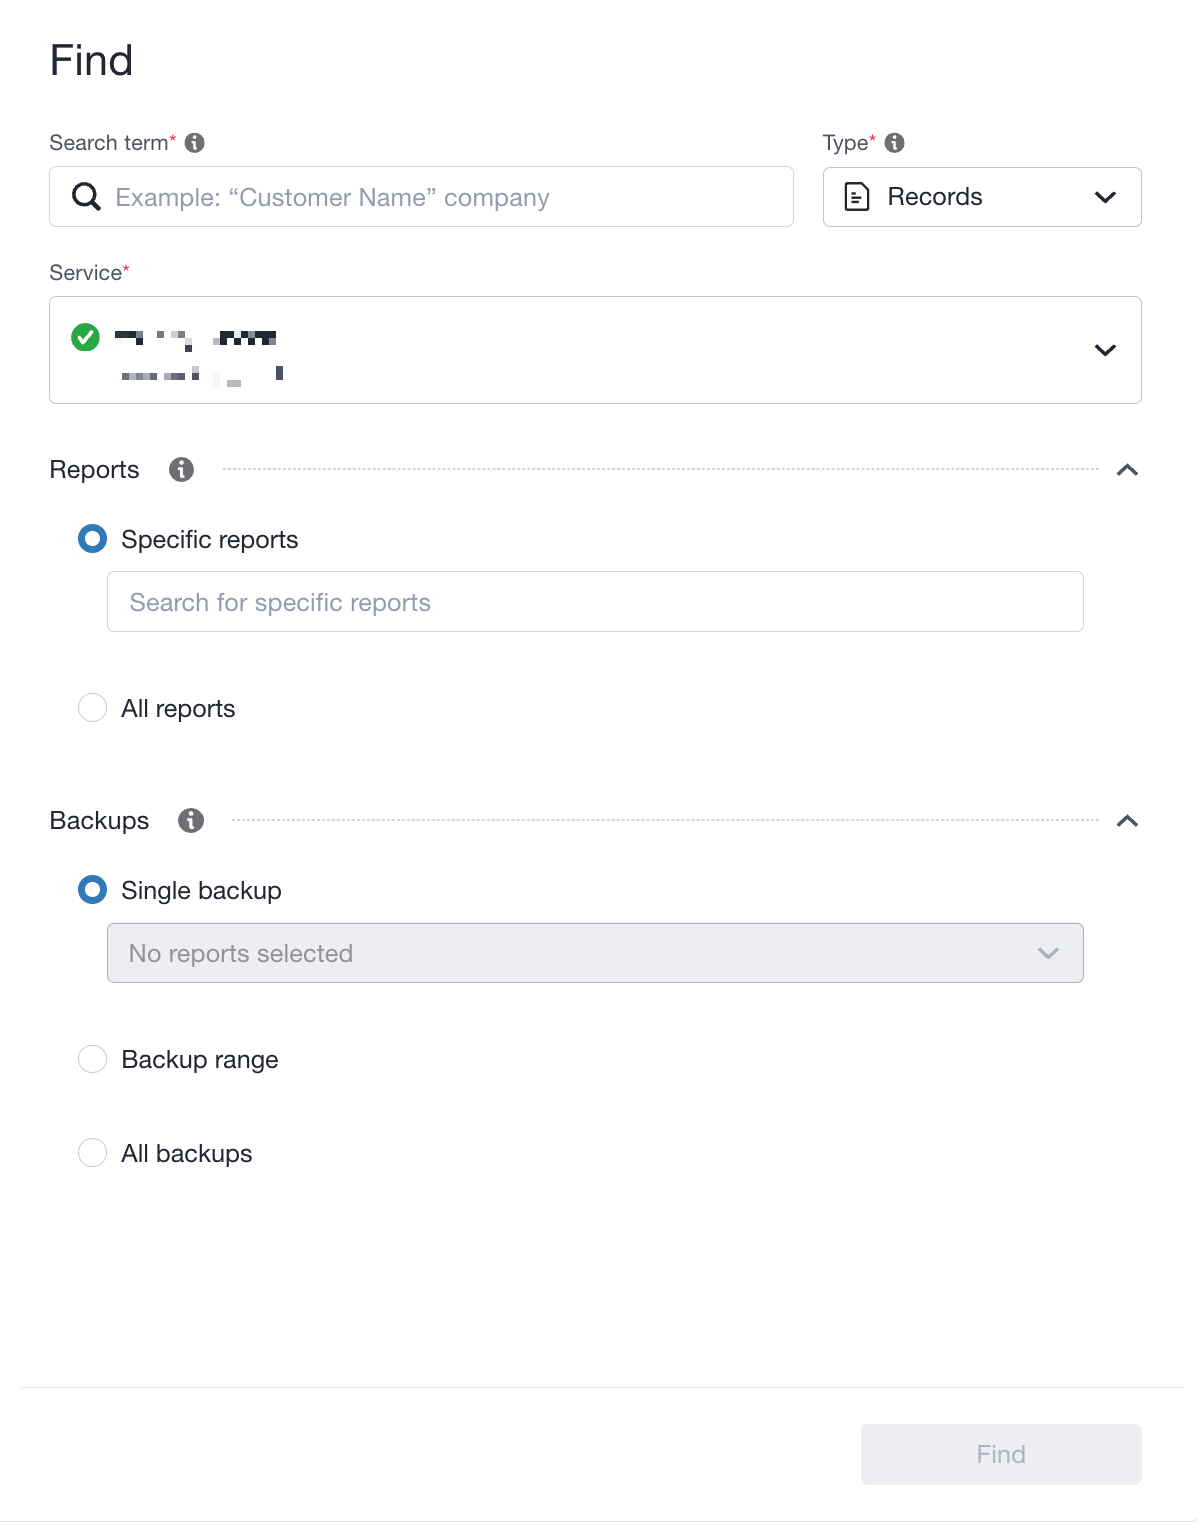Click the Records document icon
The image size is (1198, 1524).
pyautogui.click(x=857, y=197)
